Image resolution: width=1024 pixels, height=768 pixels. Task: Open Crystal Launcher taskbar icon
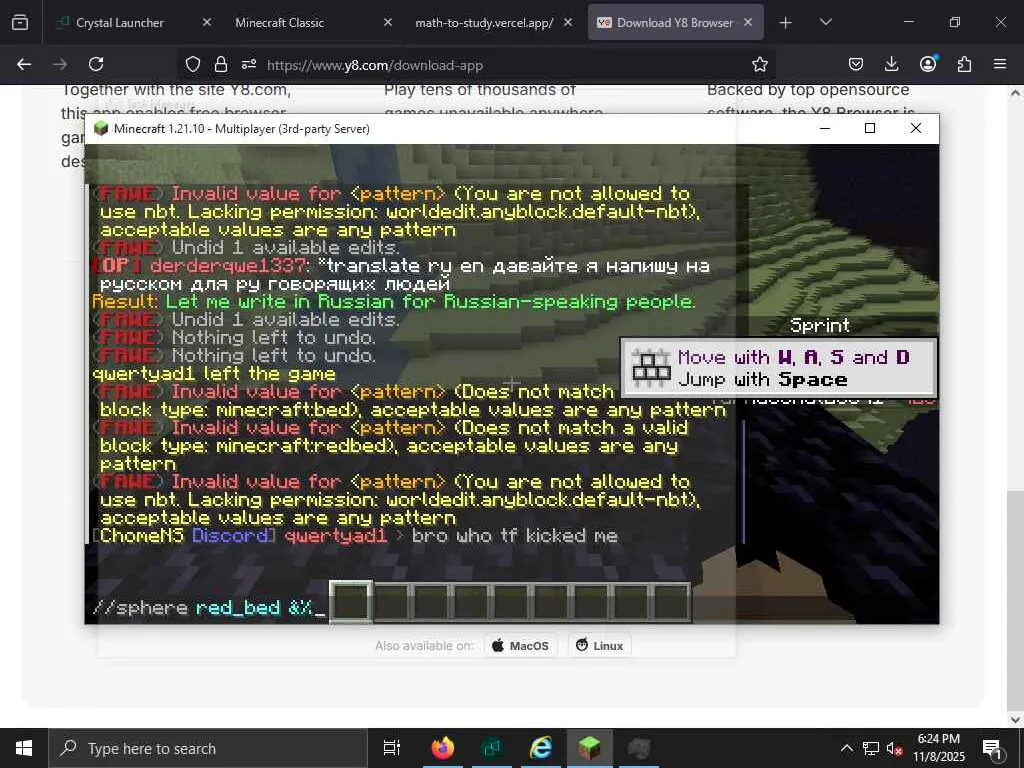tap(492, 748)
